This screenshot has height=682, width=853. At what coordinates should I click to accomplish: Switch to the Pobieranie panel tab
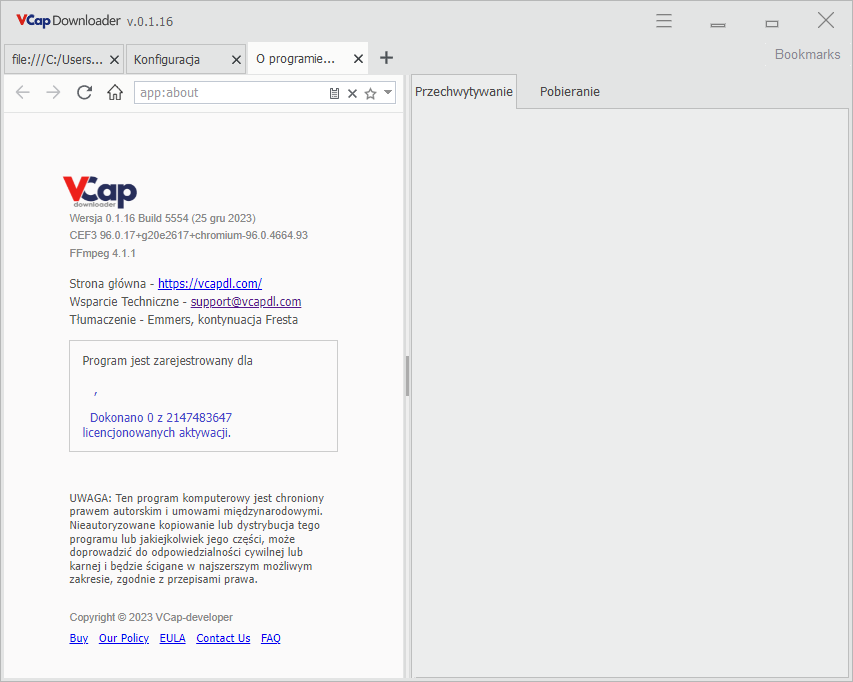pos(570,91)
